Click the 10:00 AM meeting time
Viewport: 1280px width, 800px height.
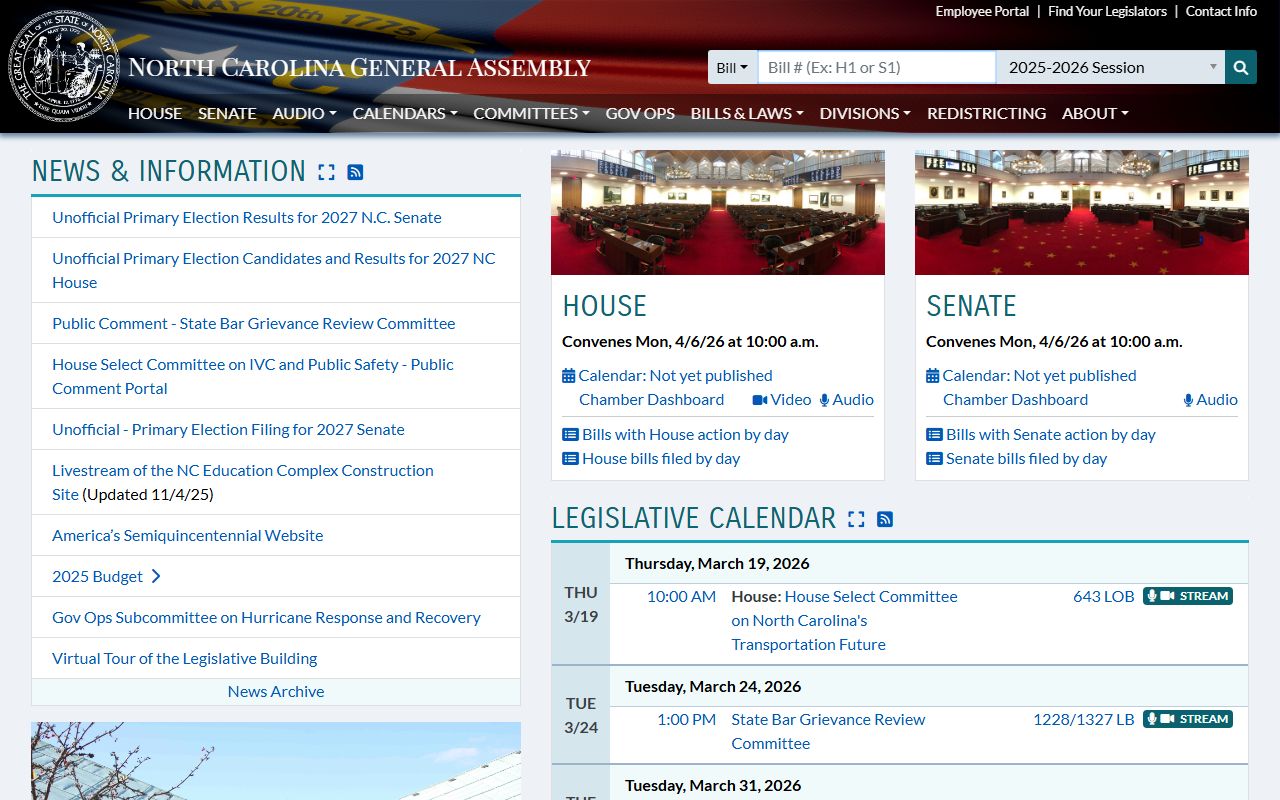pyautogui.click(x=681, y=596)
